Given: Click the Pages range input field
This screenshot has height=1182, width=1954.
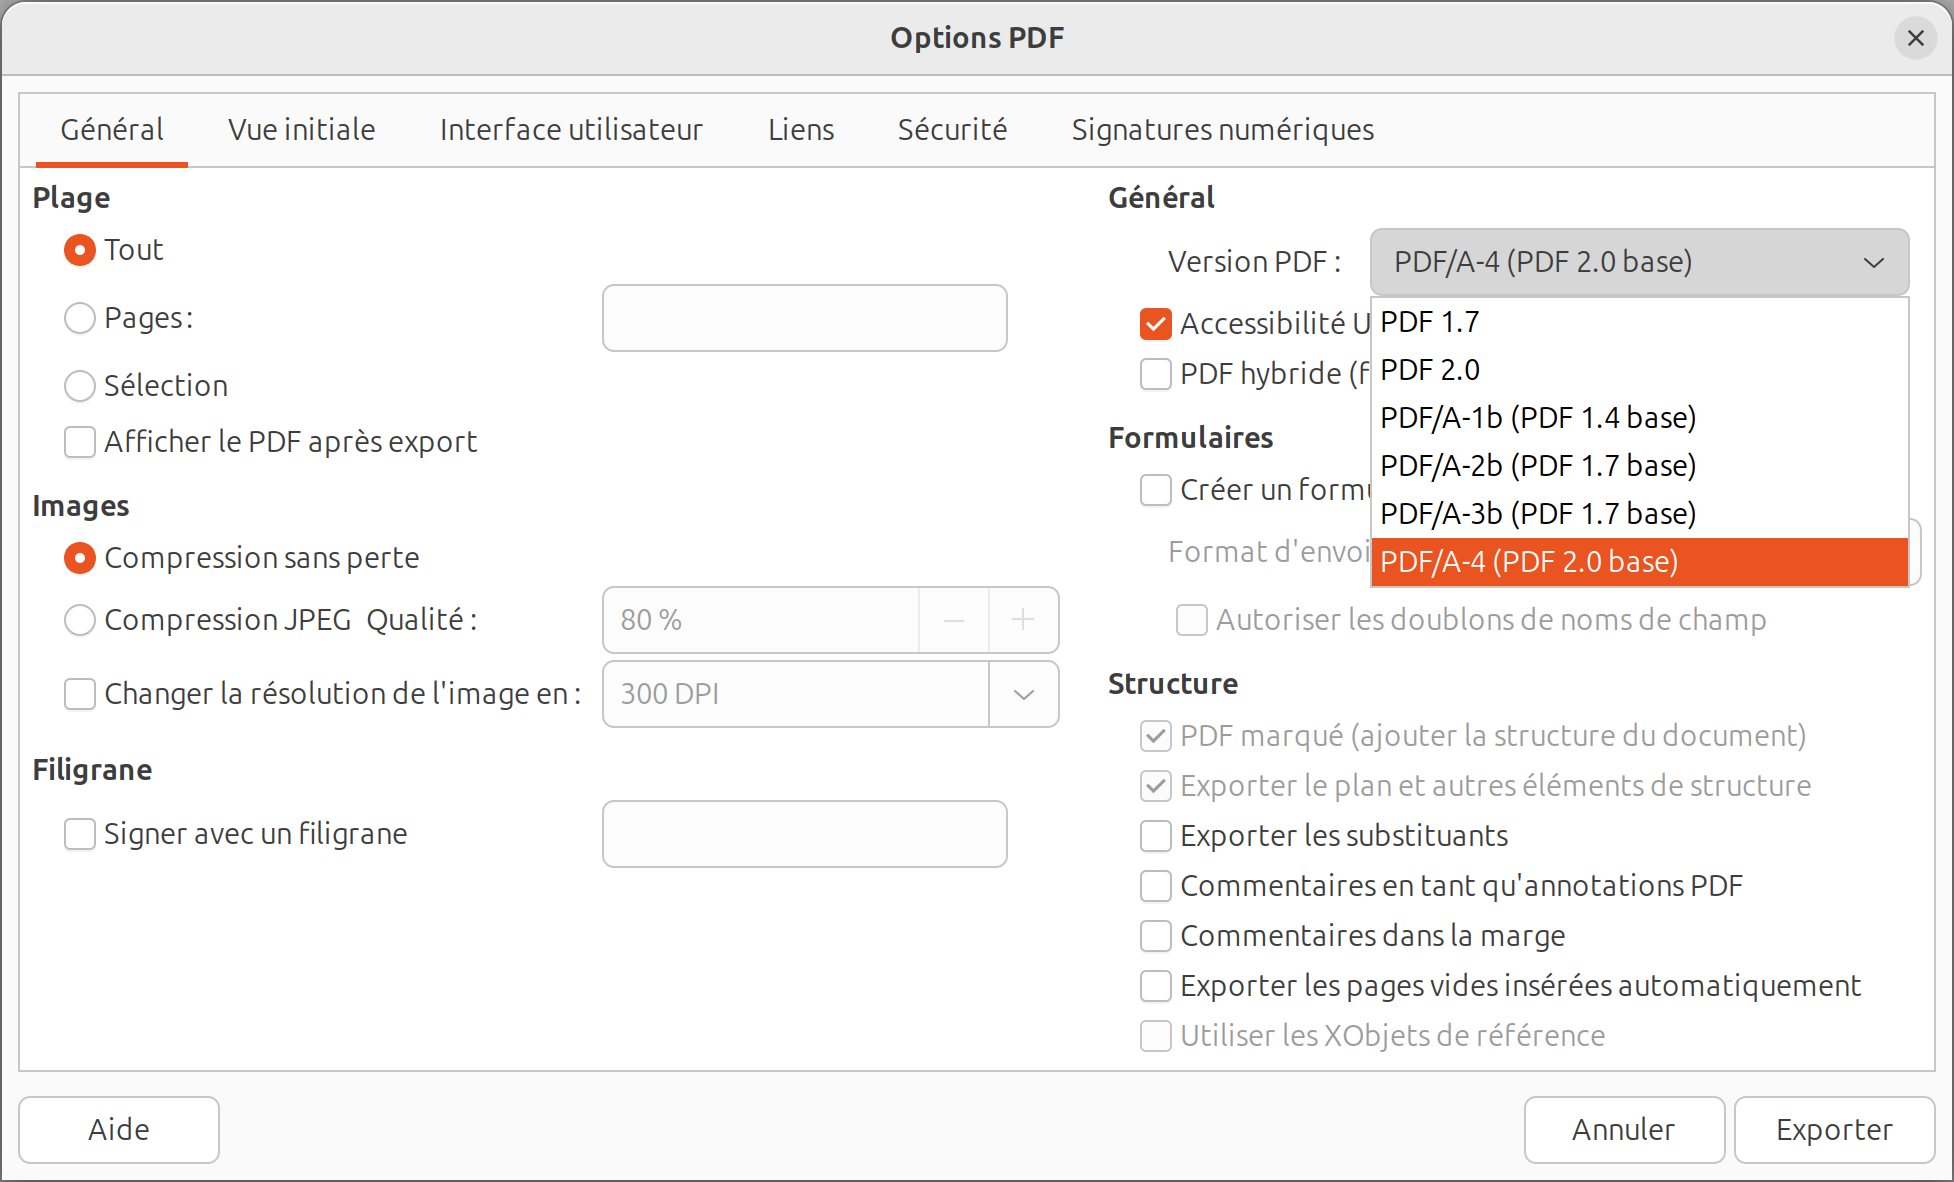Looking at the screenshot, I should [804, 318].
